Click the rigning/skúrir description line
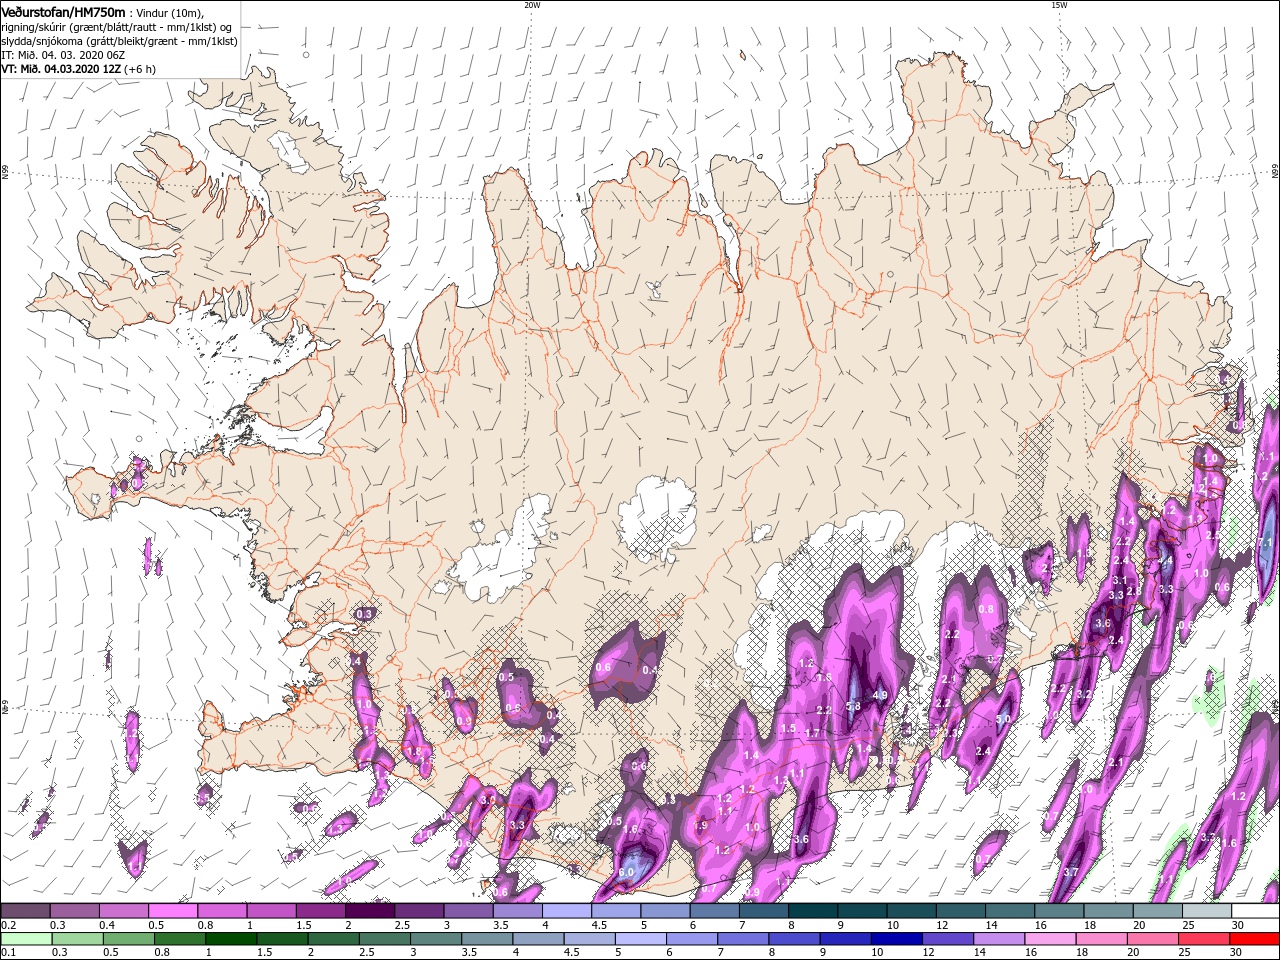 coord(118,27)
